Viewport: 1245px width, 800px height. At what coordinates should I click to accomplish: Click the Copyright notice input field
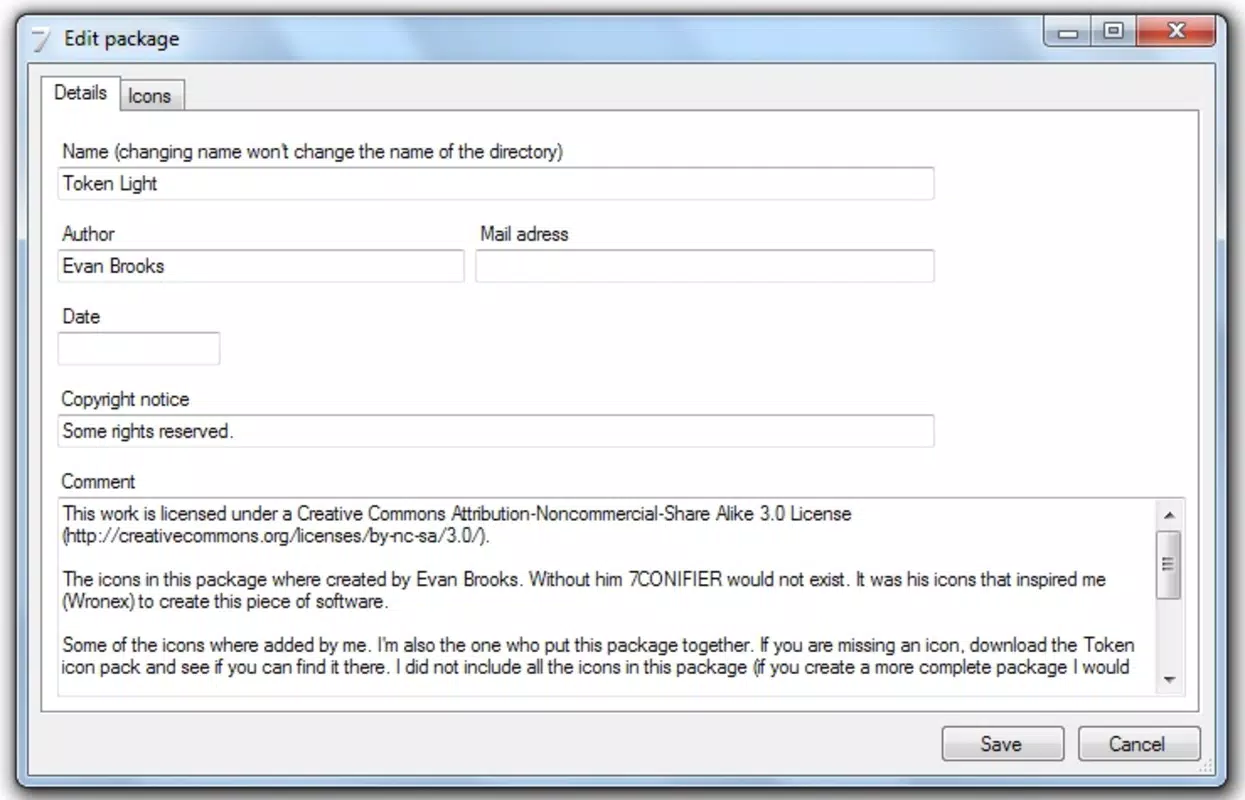[x=496, y=431]
